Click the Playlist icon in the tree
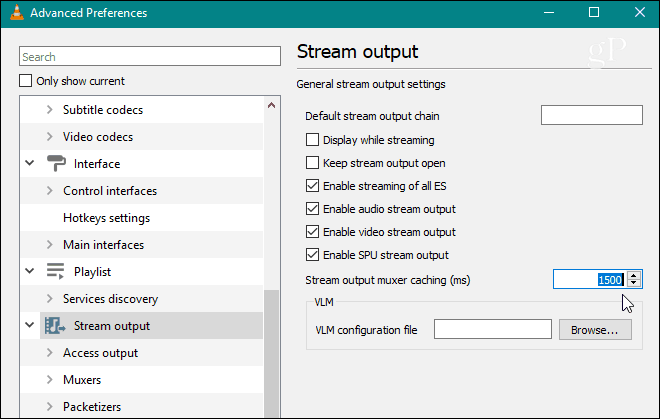Viewport: 660px width, 419px height. coord(55,272)
